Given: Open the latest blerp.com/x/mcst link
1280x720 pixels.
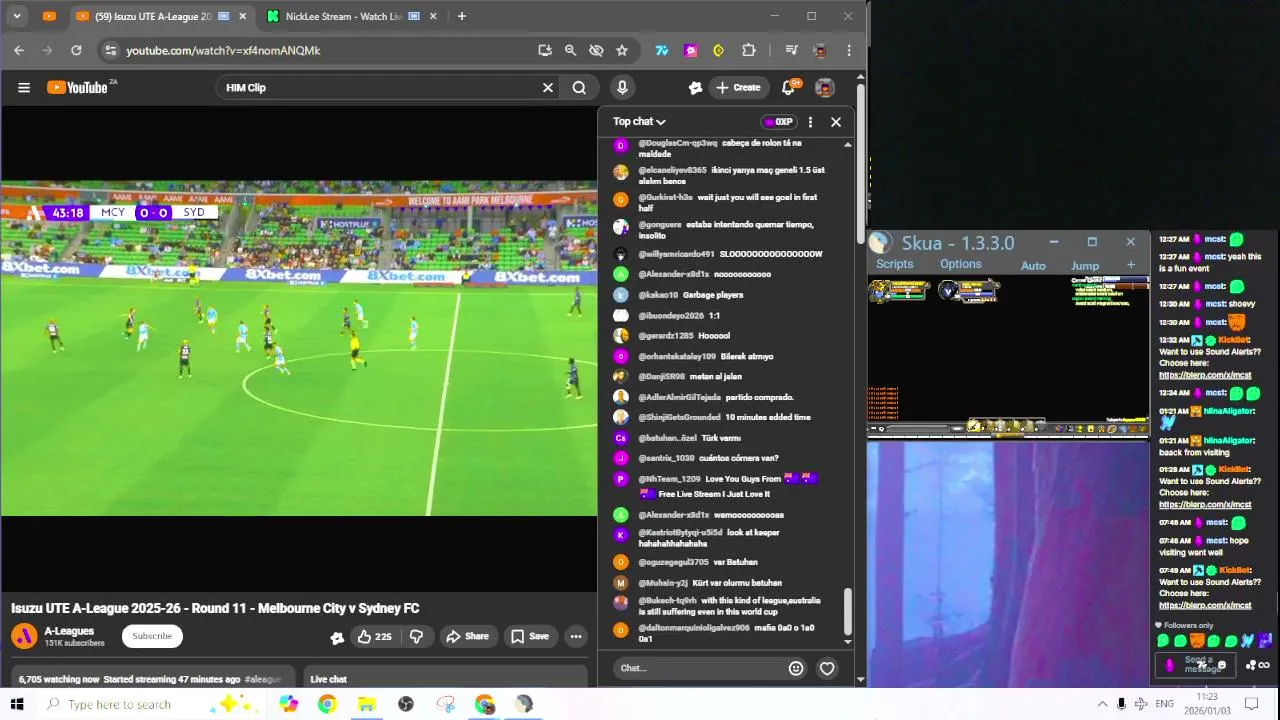Looking at the screenshot, I should [x=1205, y=605].
